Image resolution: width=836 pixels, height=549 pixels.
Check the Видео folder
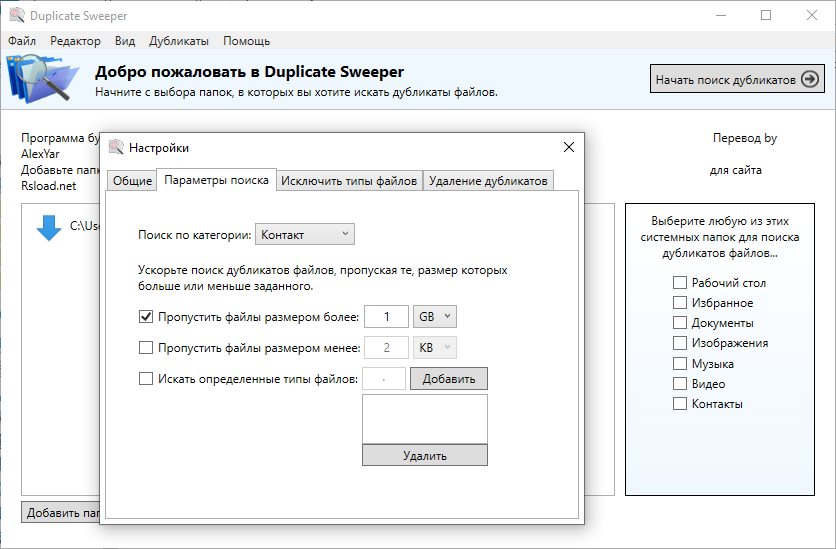click(680, 384)
